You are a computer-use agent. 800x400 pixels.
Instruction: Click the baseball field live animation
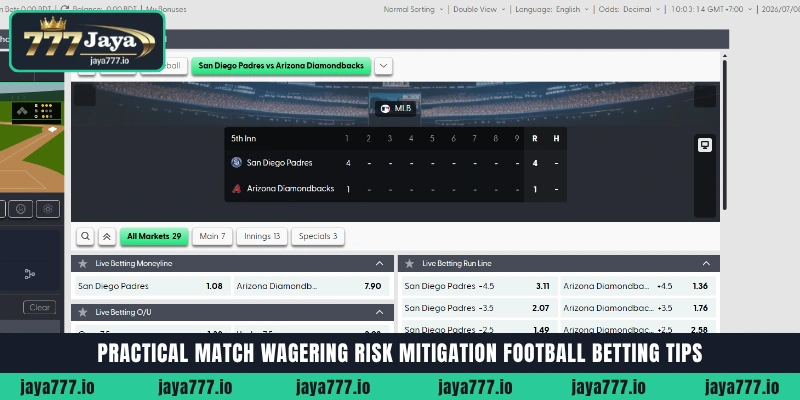(x=32, y=139)
